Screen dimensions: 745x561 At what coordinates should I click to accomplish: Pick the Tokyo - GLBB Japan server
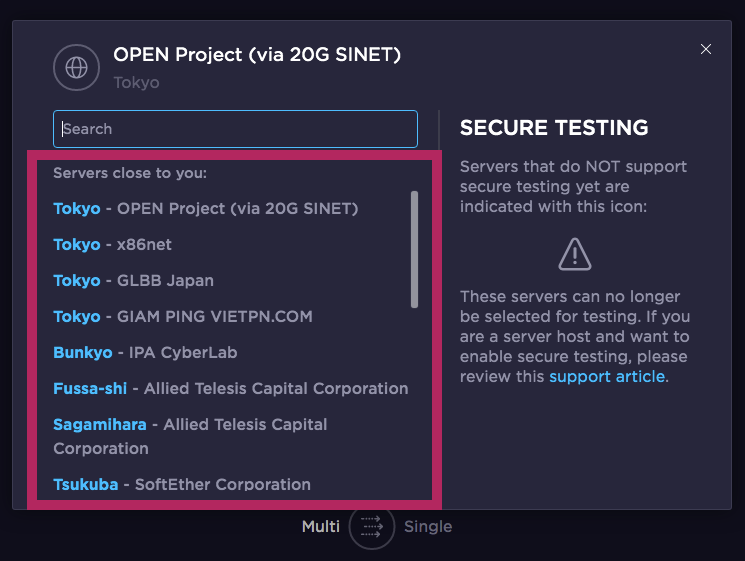pyautogui.click(x=133, y=281)
